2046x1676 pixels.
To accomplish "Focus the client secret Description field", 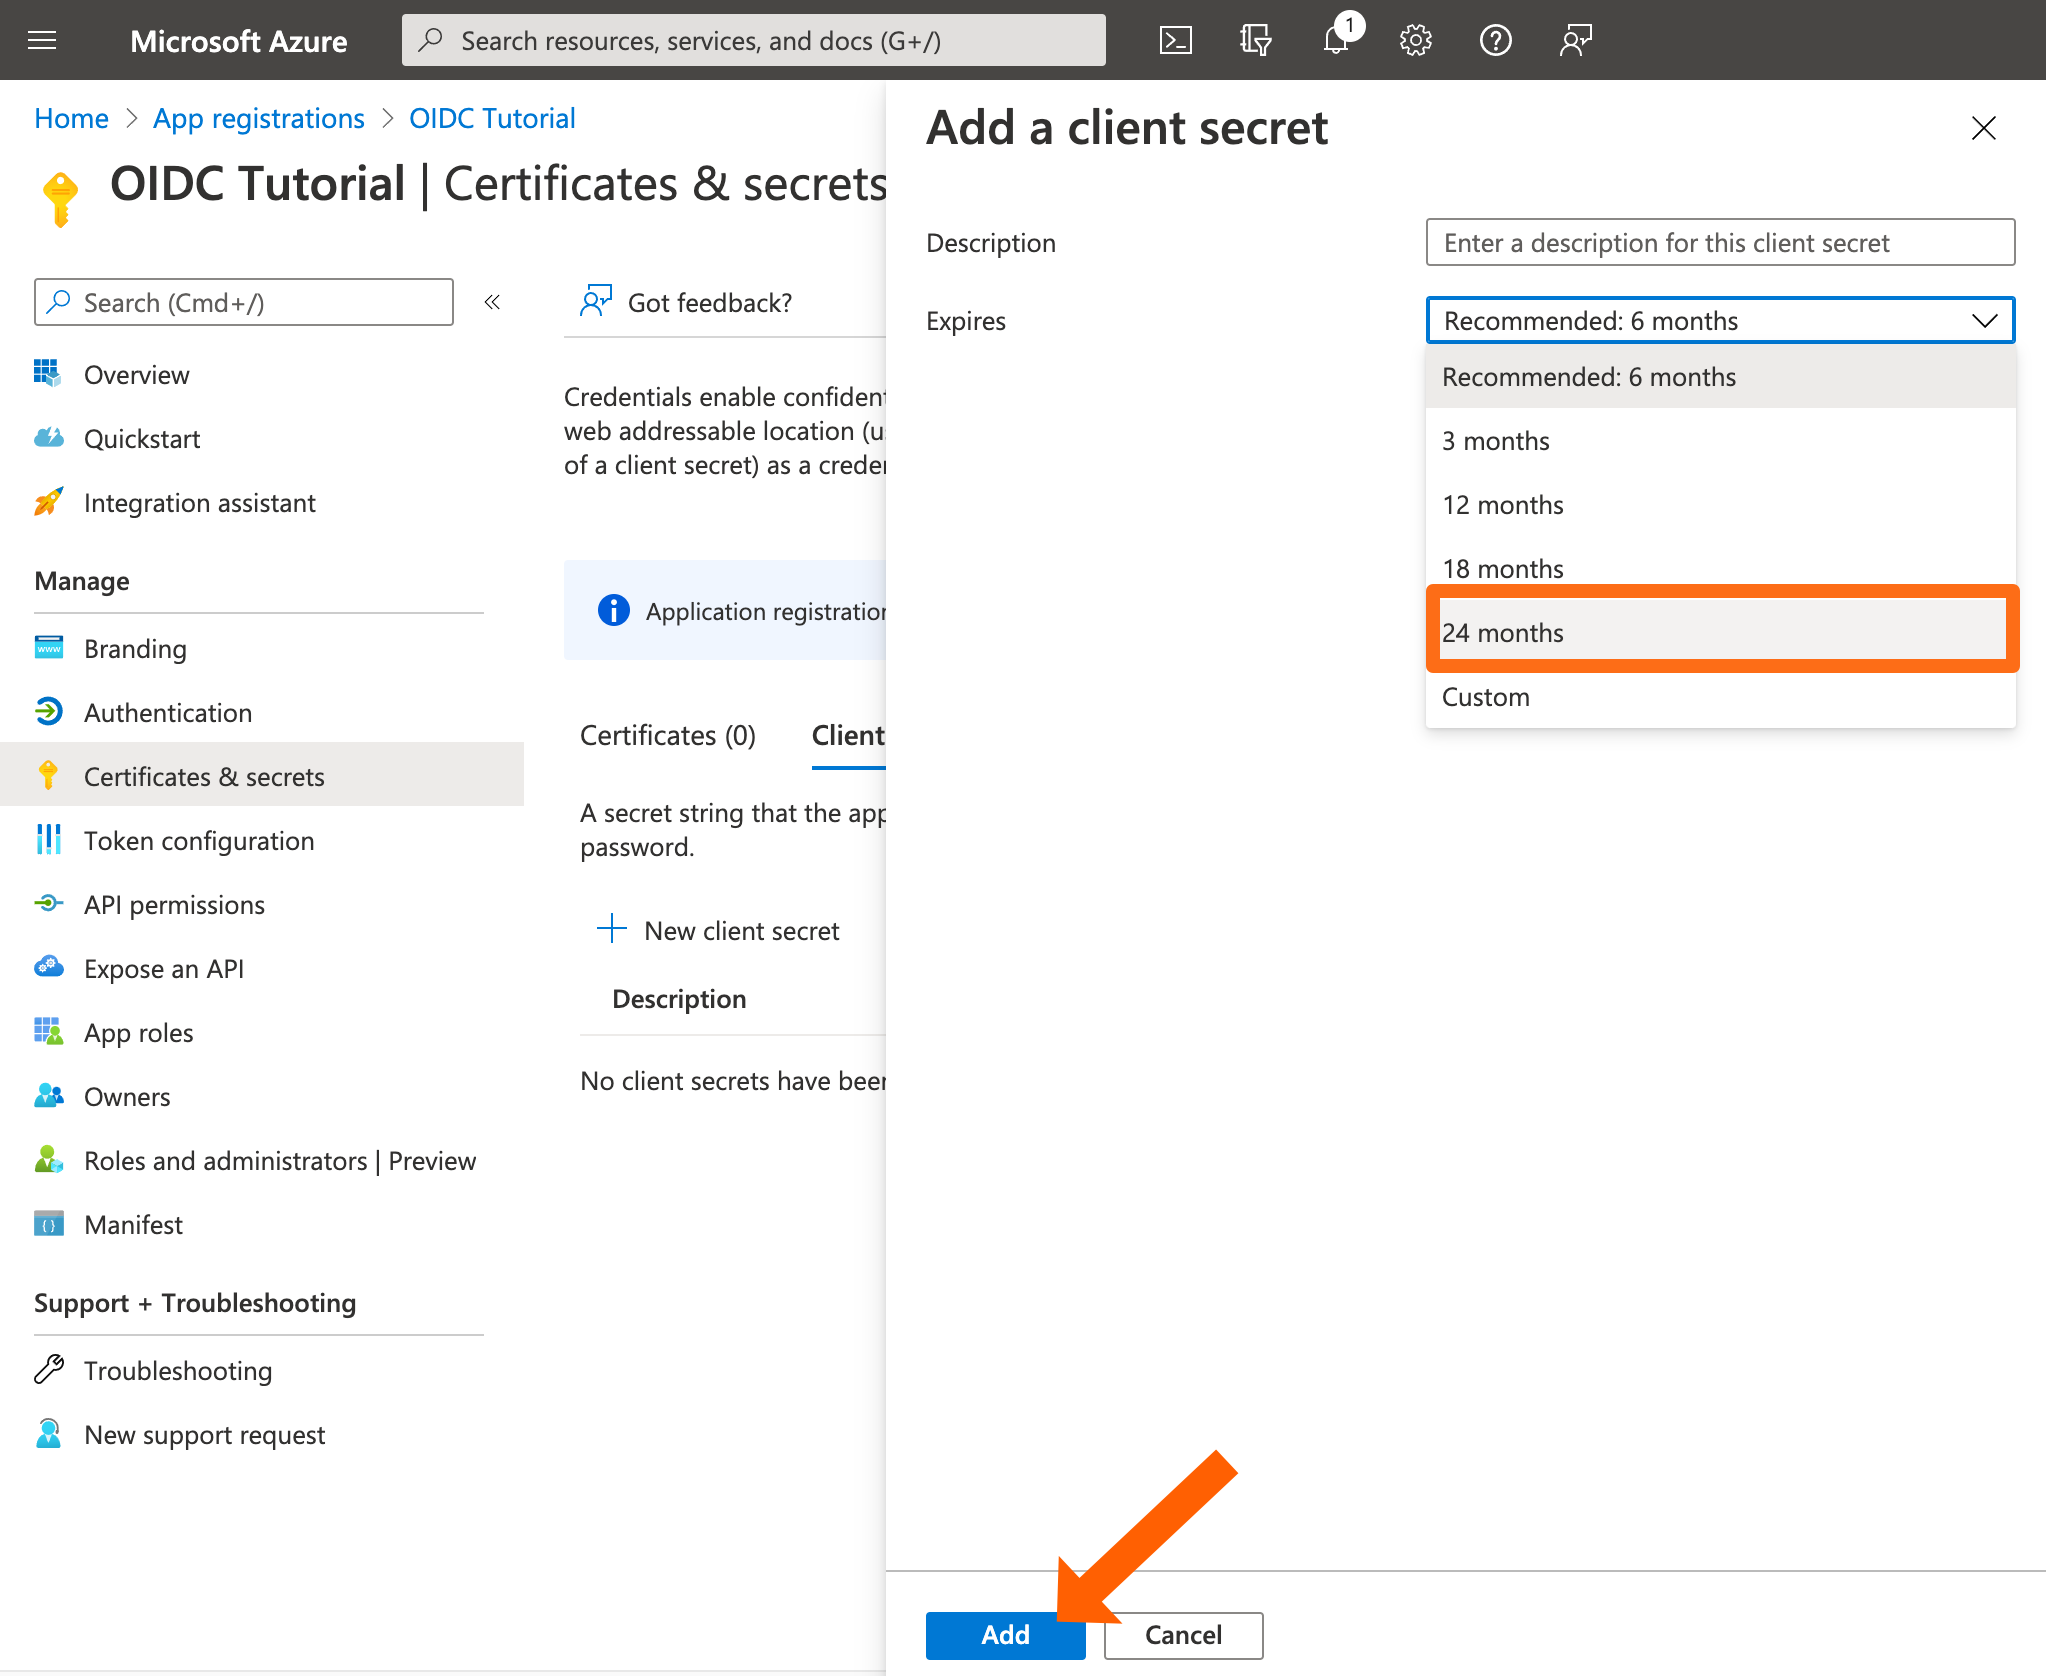I will [x=1719, y=243].
